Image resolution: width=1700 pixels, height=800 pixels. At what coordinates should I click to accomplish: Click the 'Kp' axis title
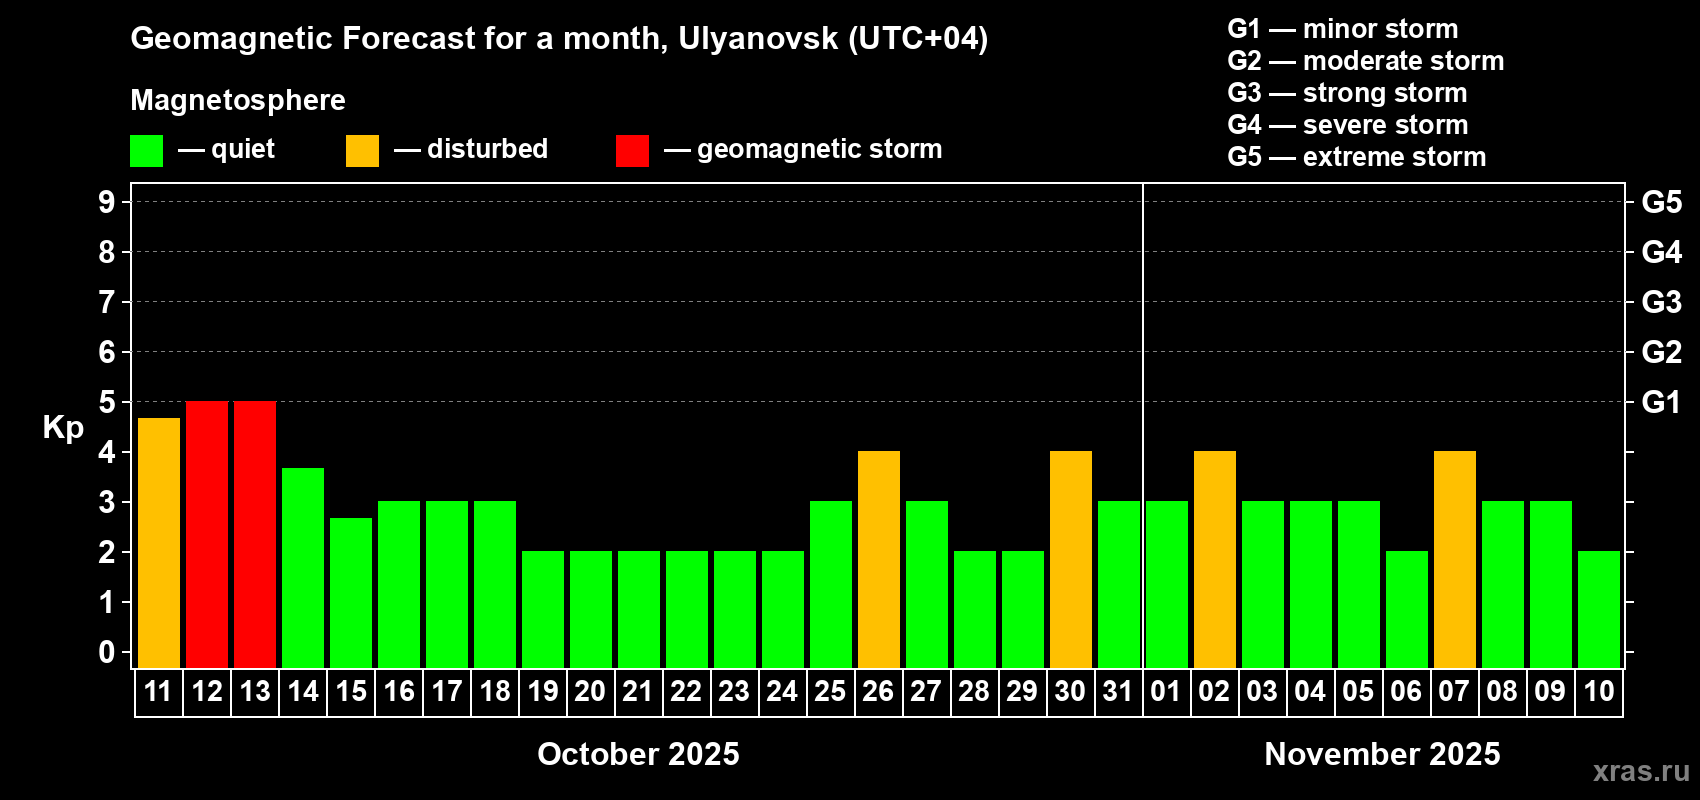(63, 428)
